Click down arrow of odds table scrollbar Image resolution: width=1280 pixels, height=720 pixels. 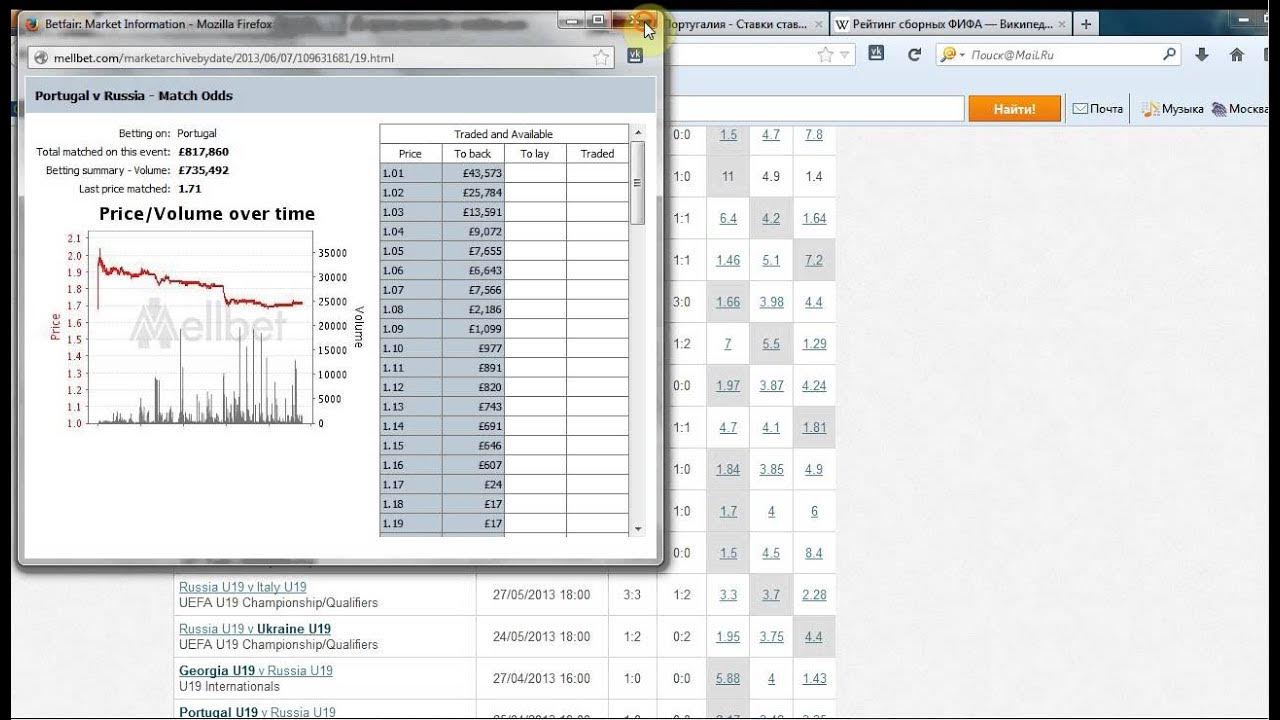click(638, 528)
